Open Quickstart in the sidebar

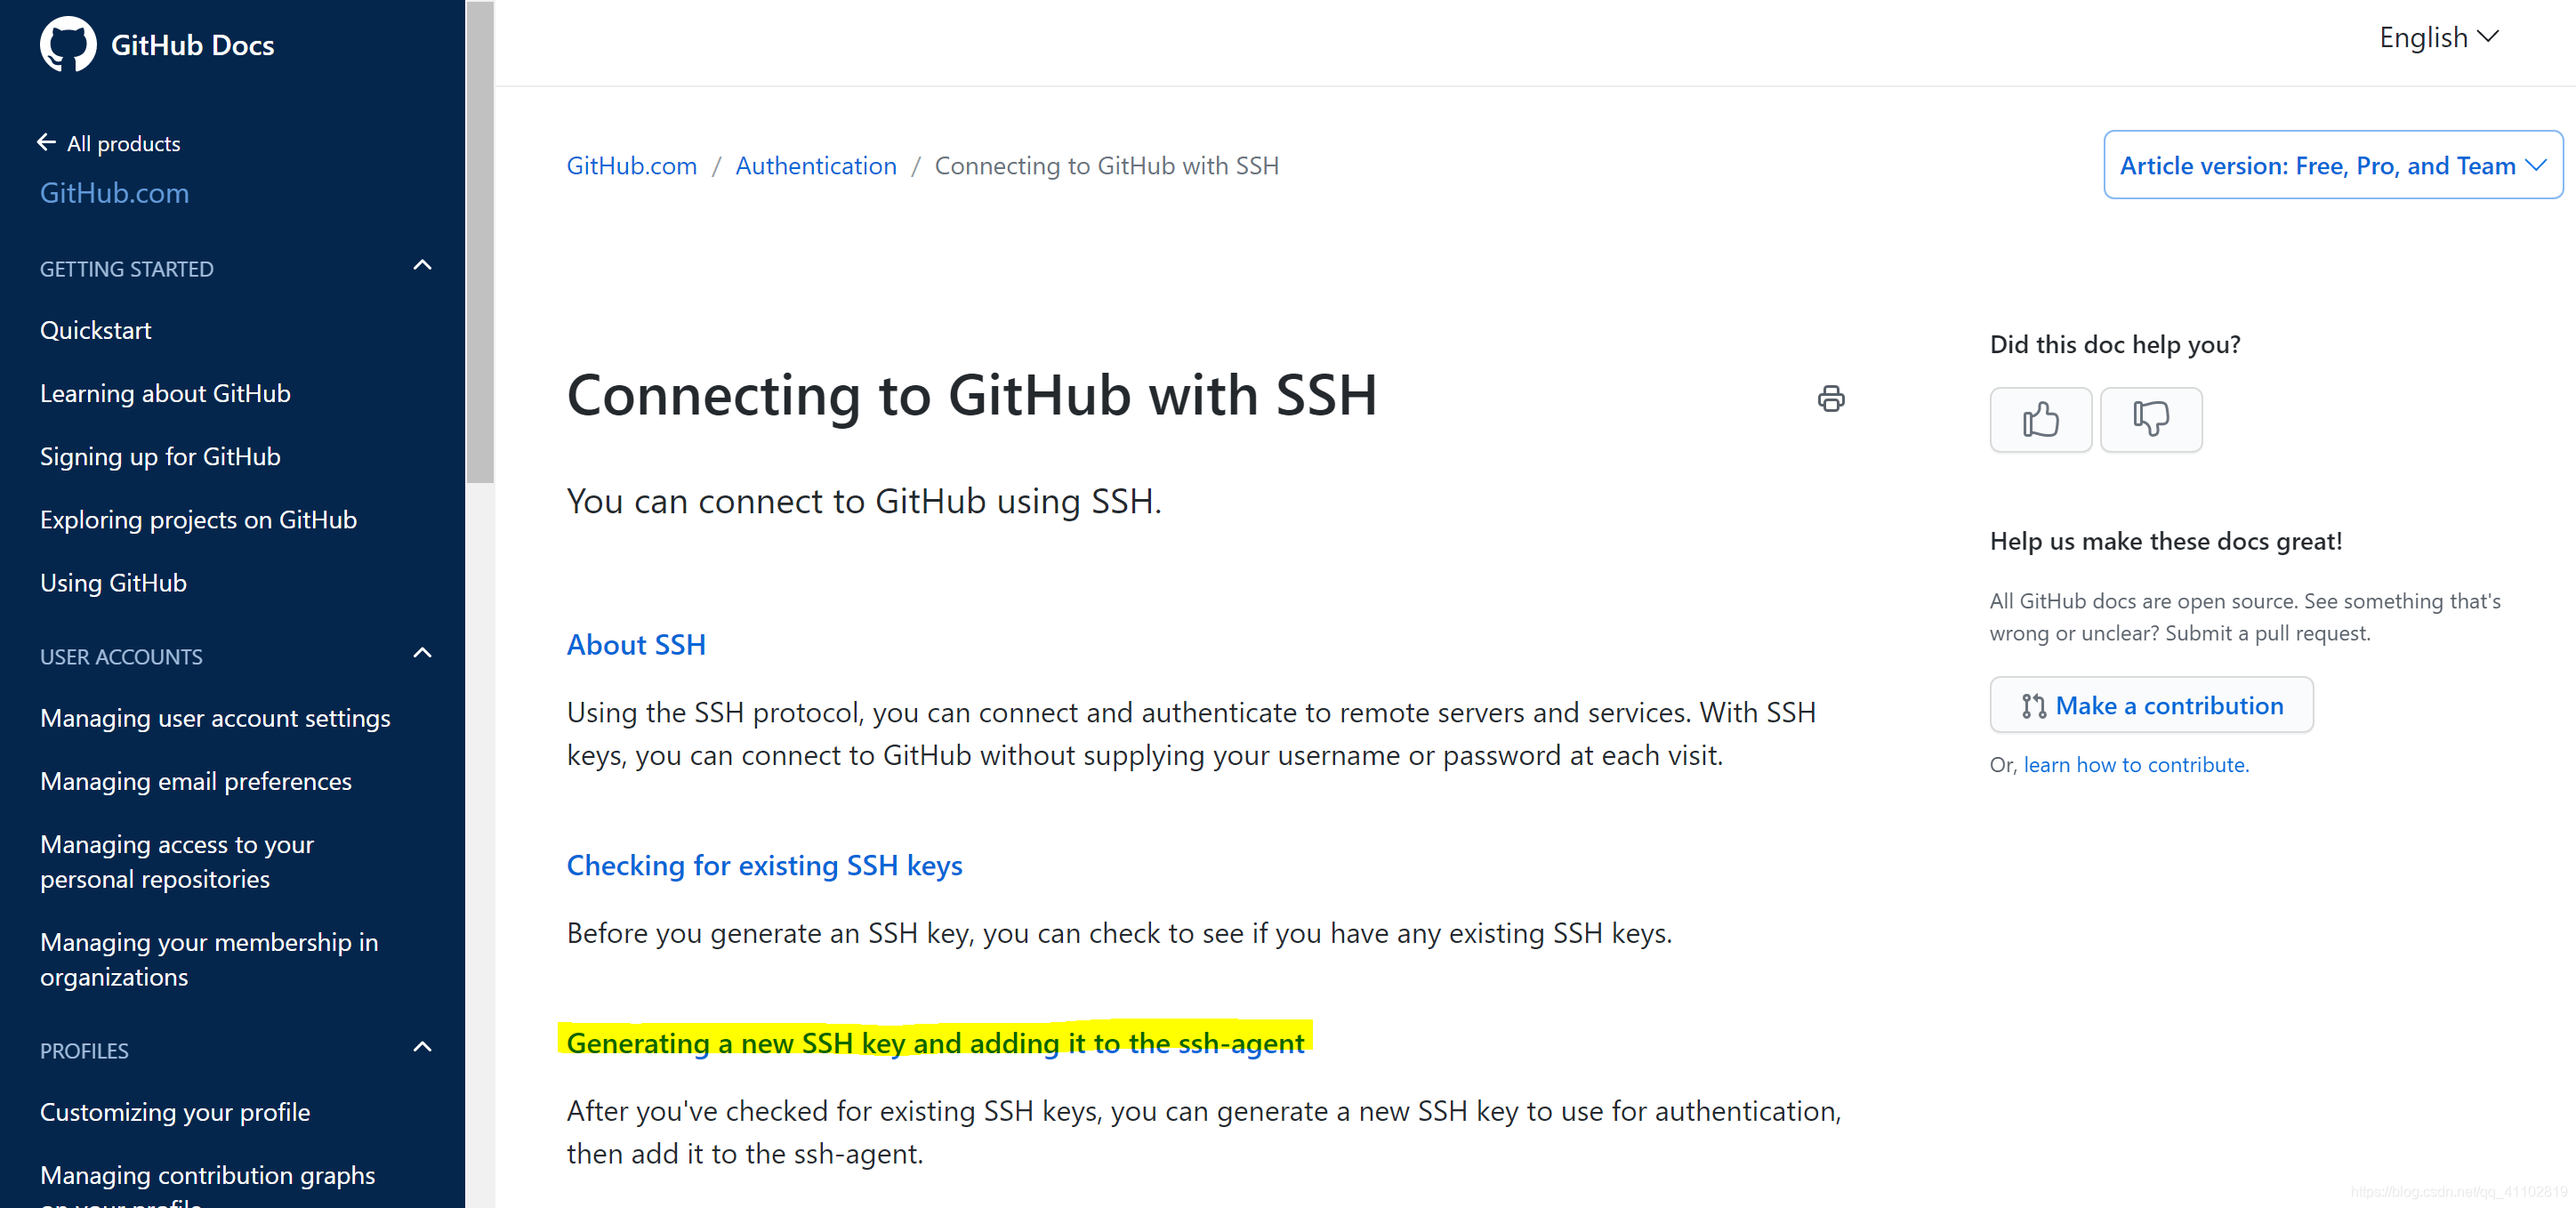(96, 330)
